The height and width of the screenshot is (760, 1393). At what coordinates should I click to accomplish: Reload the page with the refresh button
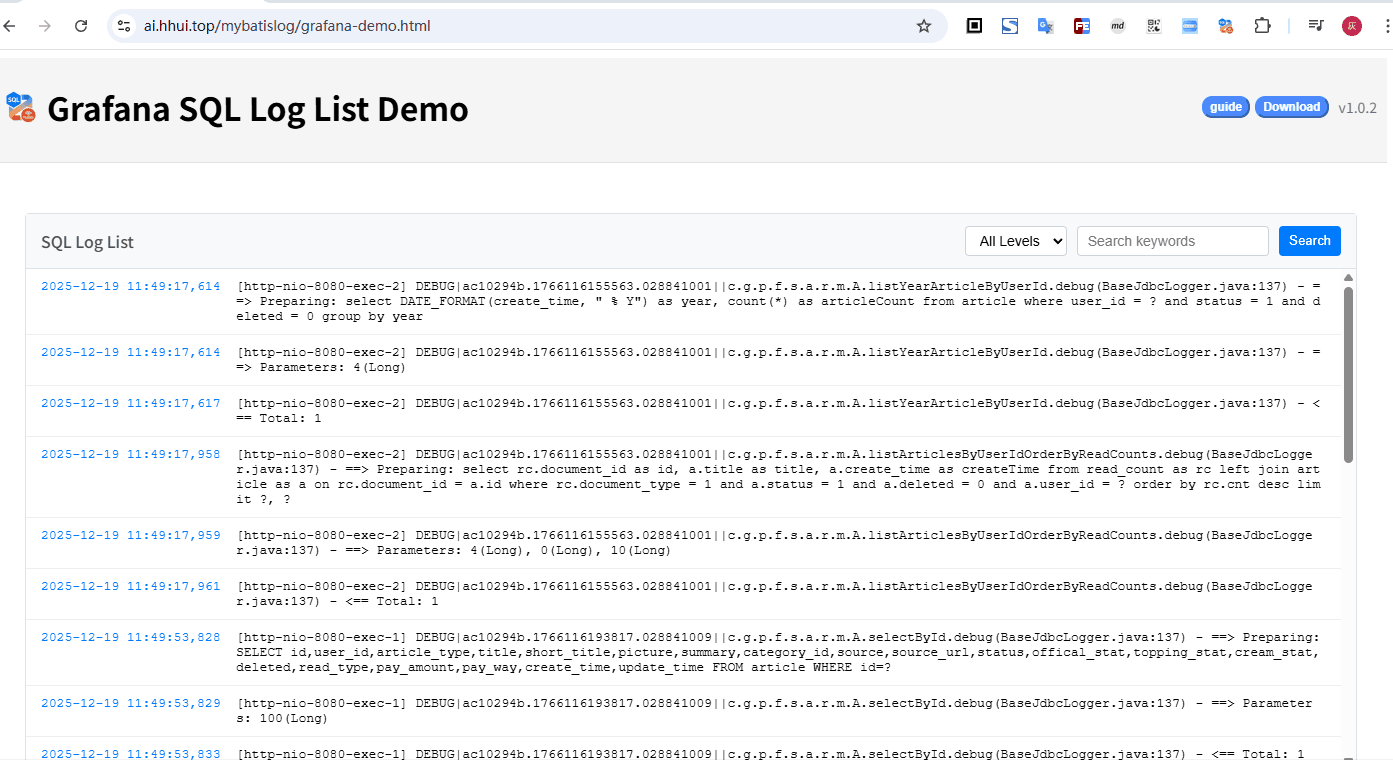[81, 26]
